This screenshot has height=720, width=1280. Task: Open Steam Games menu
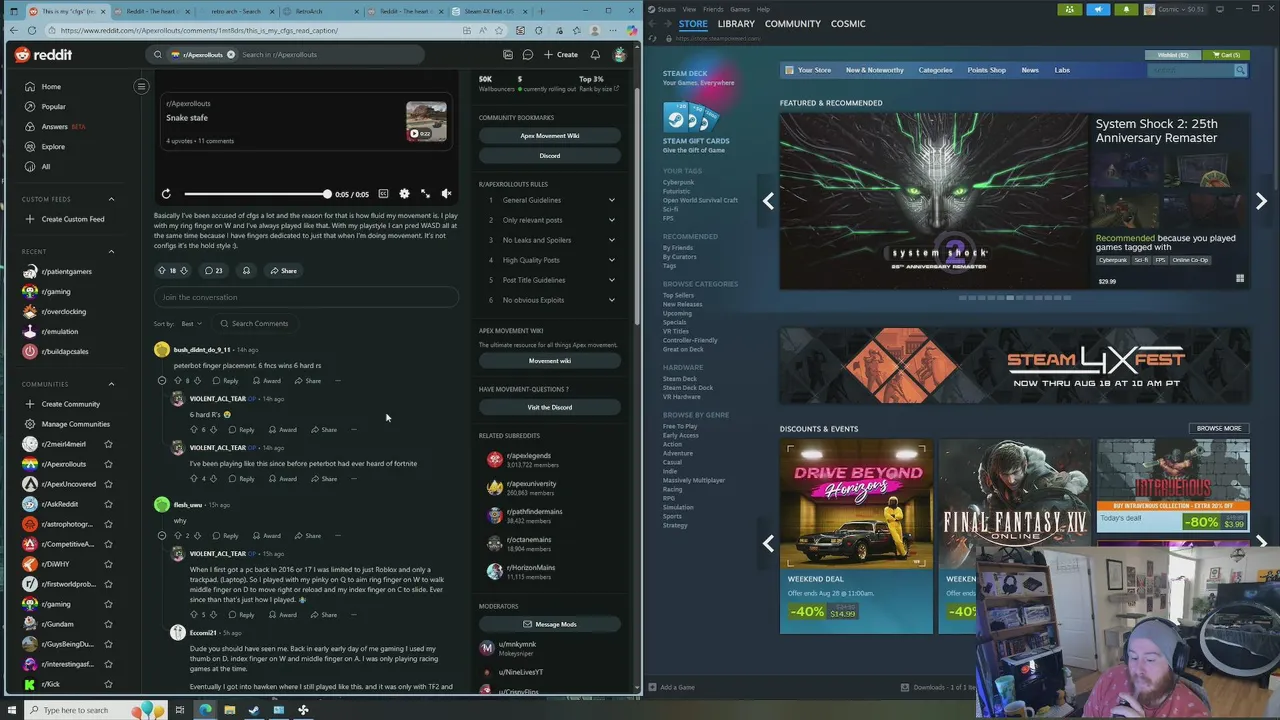click(740, 9)
